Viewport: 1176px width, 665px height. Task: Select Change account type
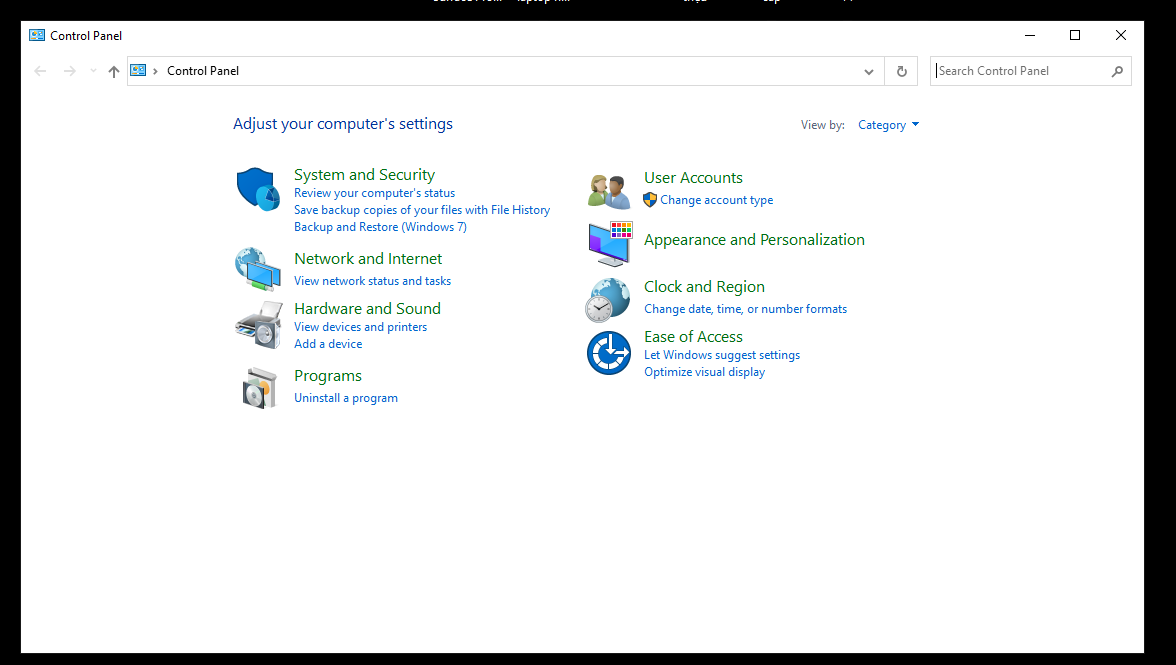pyautogui.click(x=716, y=200)
